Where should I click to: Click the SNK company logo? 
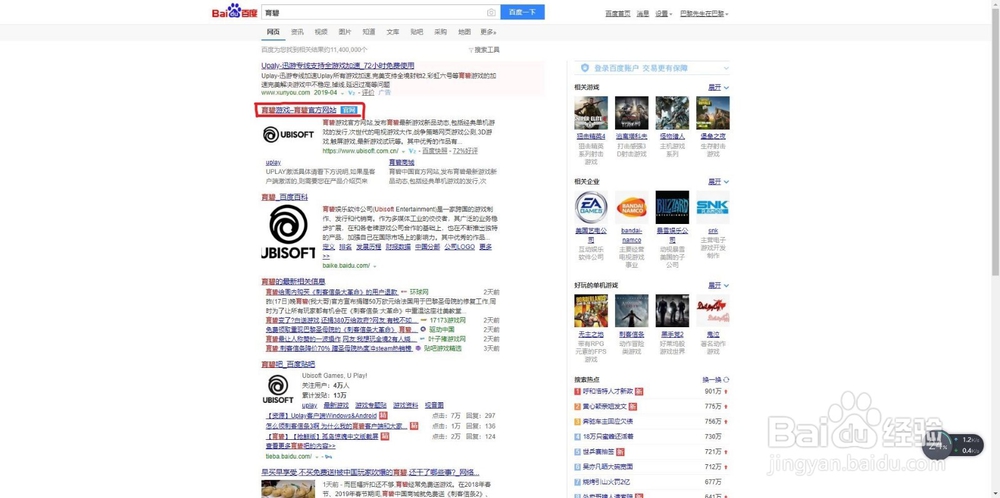click(x=713, y=207)
